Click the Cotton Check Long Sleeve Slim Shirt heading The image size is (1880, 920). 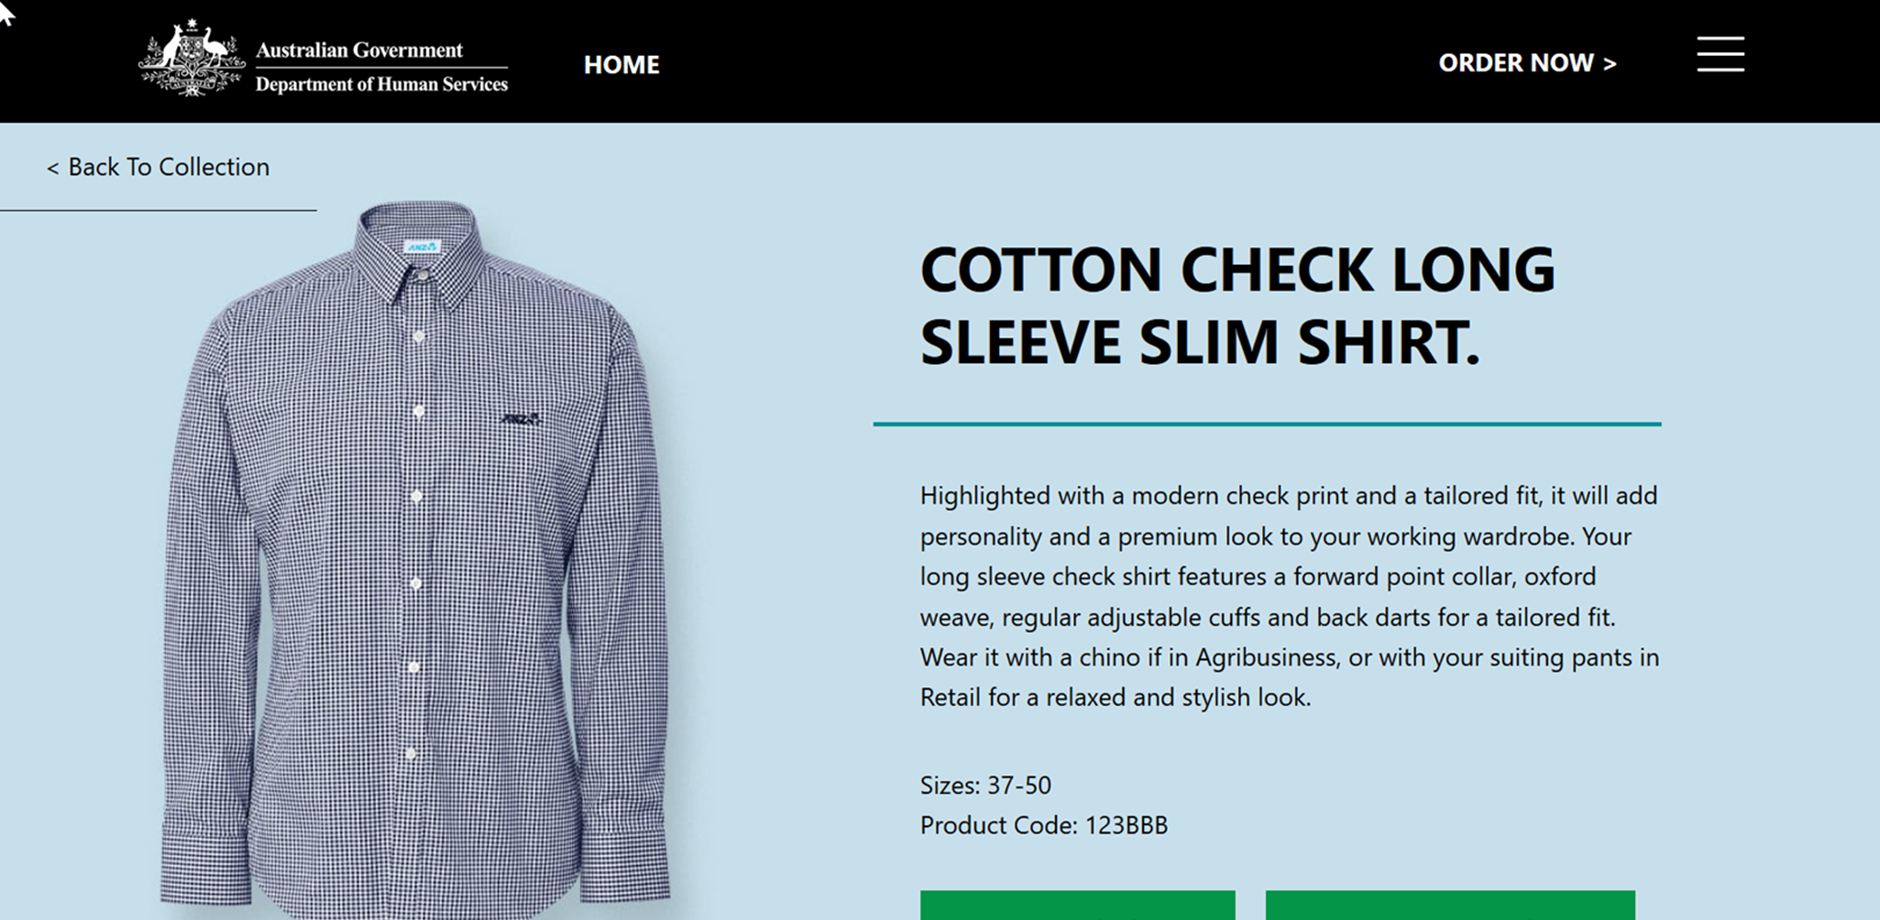pos(1237,305)
